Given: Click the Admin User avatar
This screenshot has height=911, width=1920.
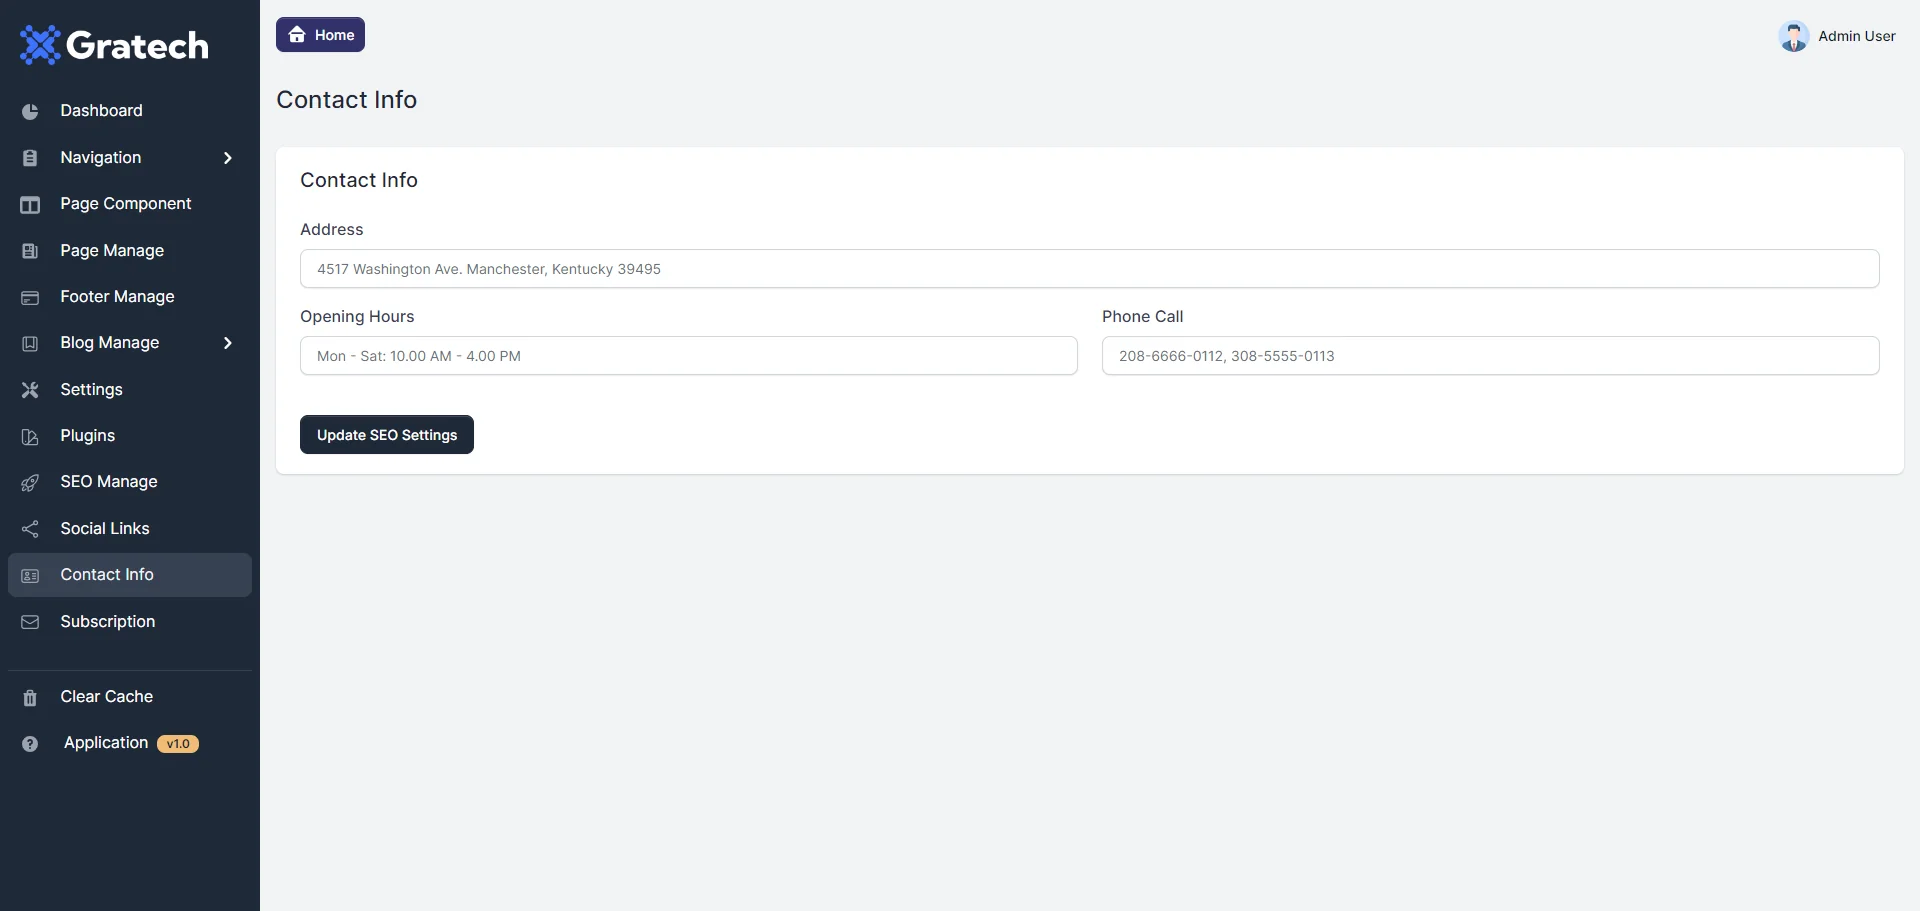Looking at the screenshot, I should tap(1793, 36).
